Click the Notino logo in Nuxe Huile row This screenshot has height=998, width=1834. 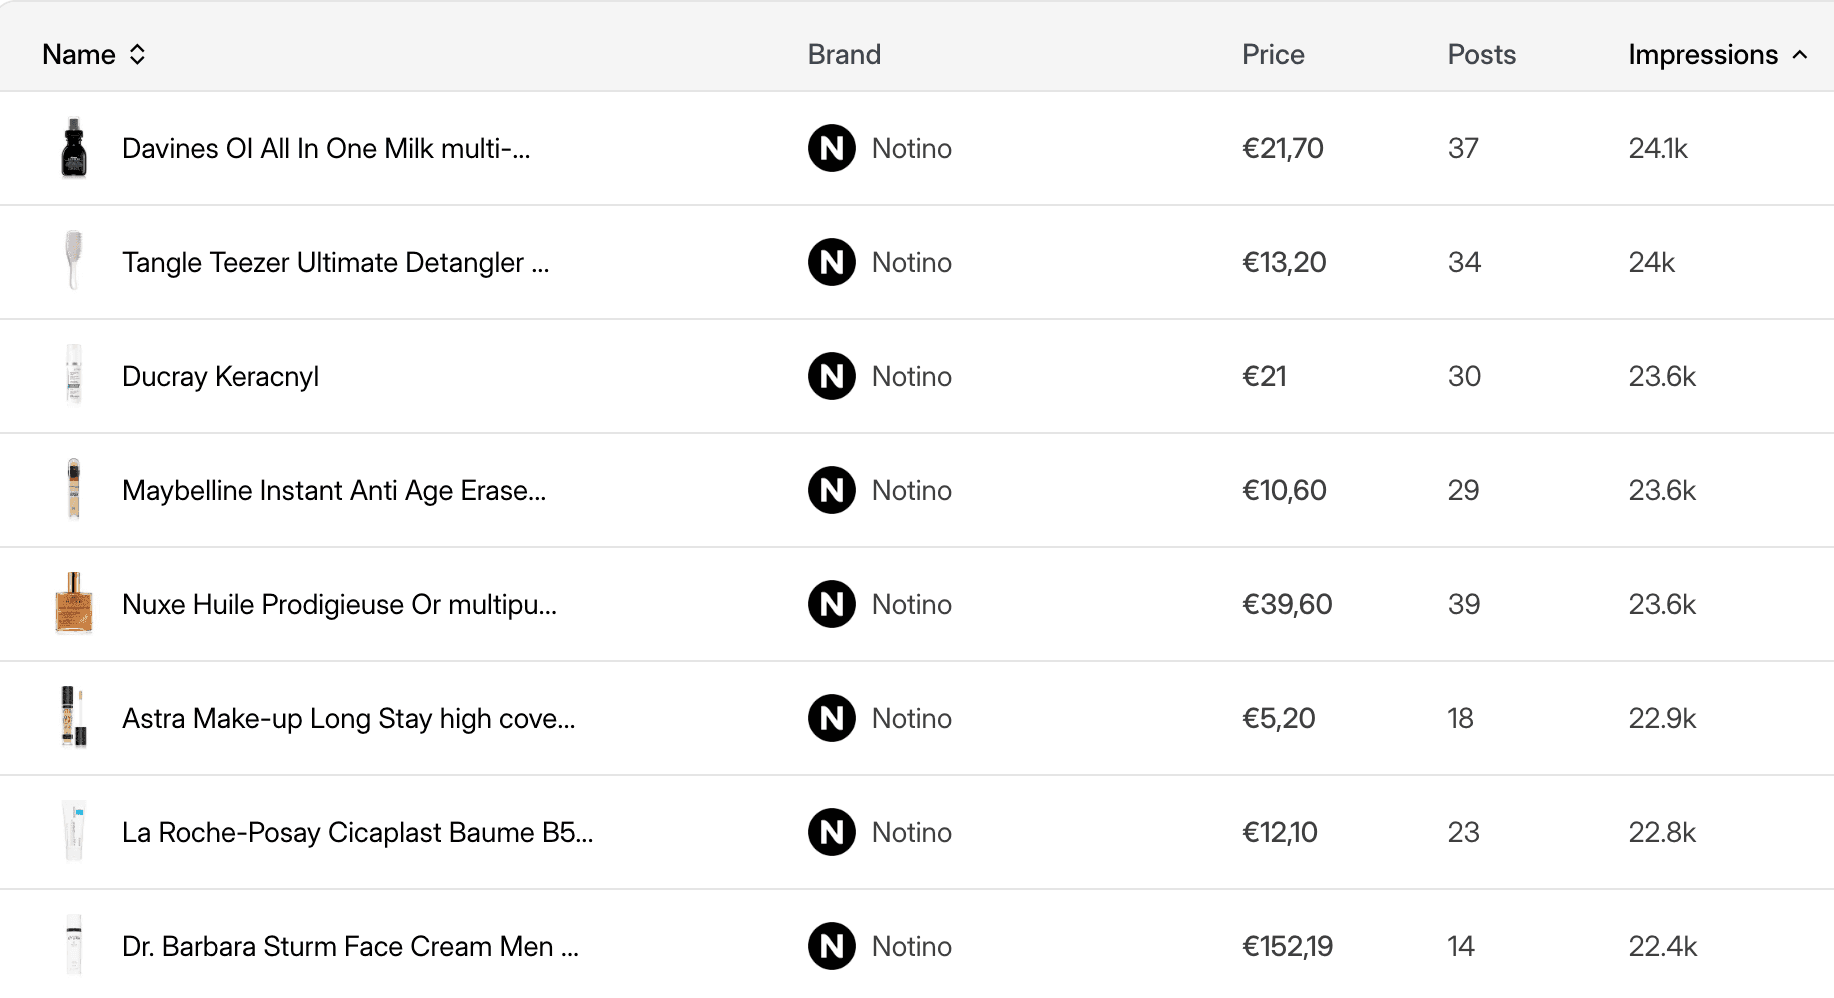pyautogui.click(x=831, y=604)
